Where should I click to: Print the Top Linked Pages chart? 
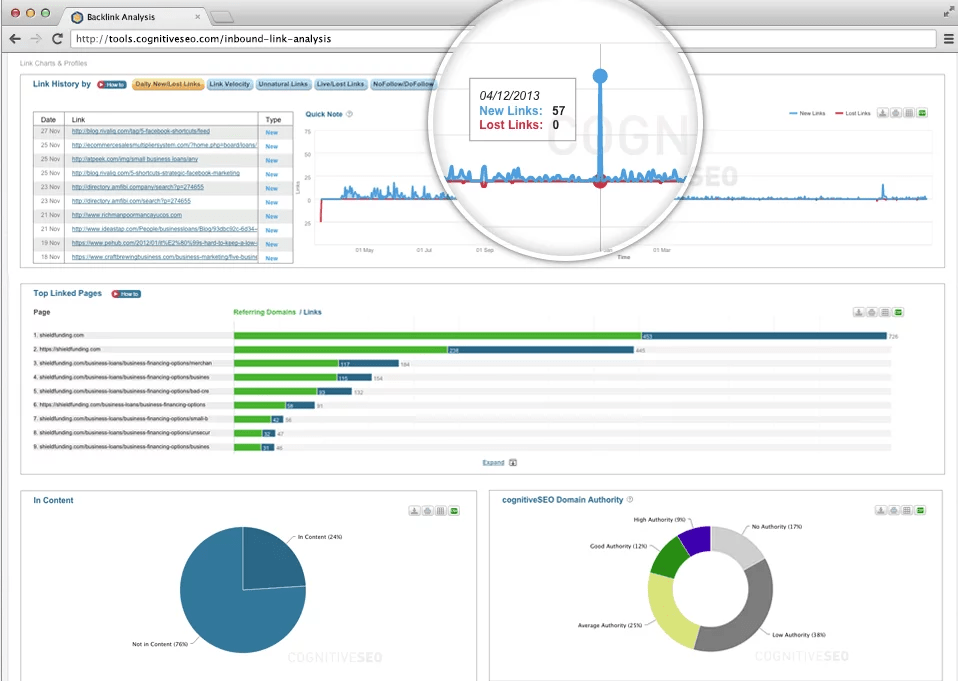(x=872, y=312)
